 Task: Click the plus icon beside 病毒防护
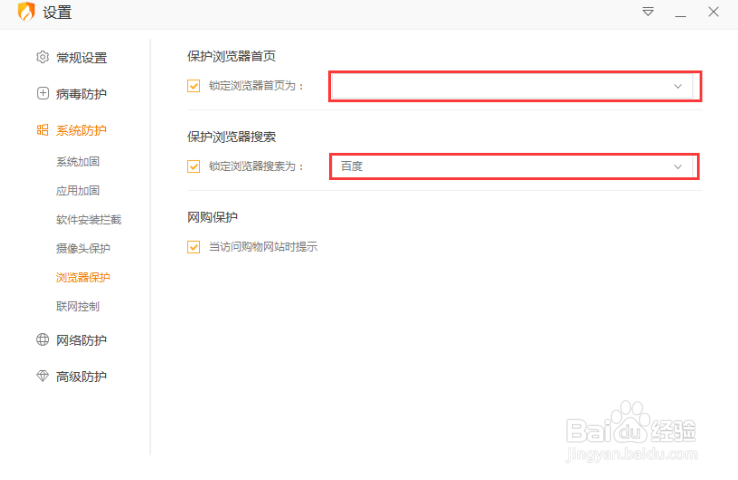42,94
